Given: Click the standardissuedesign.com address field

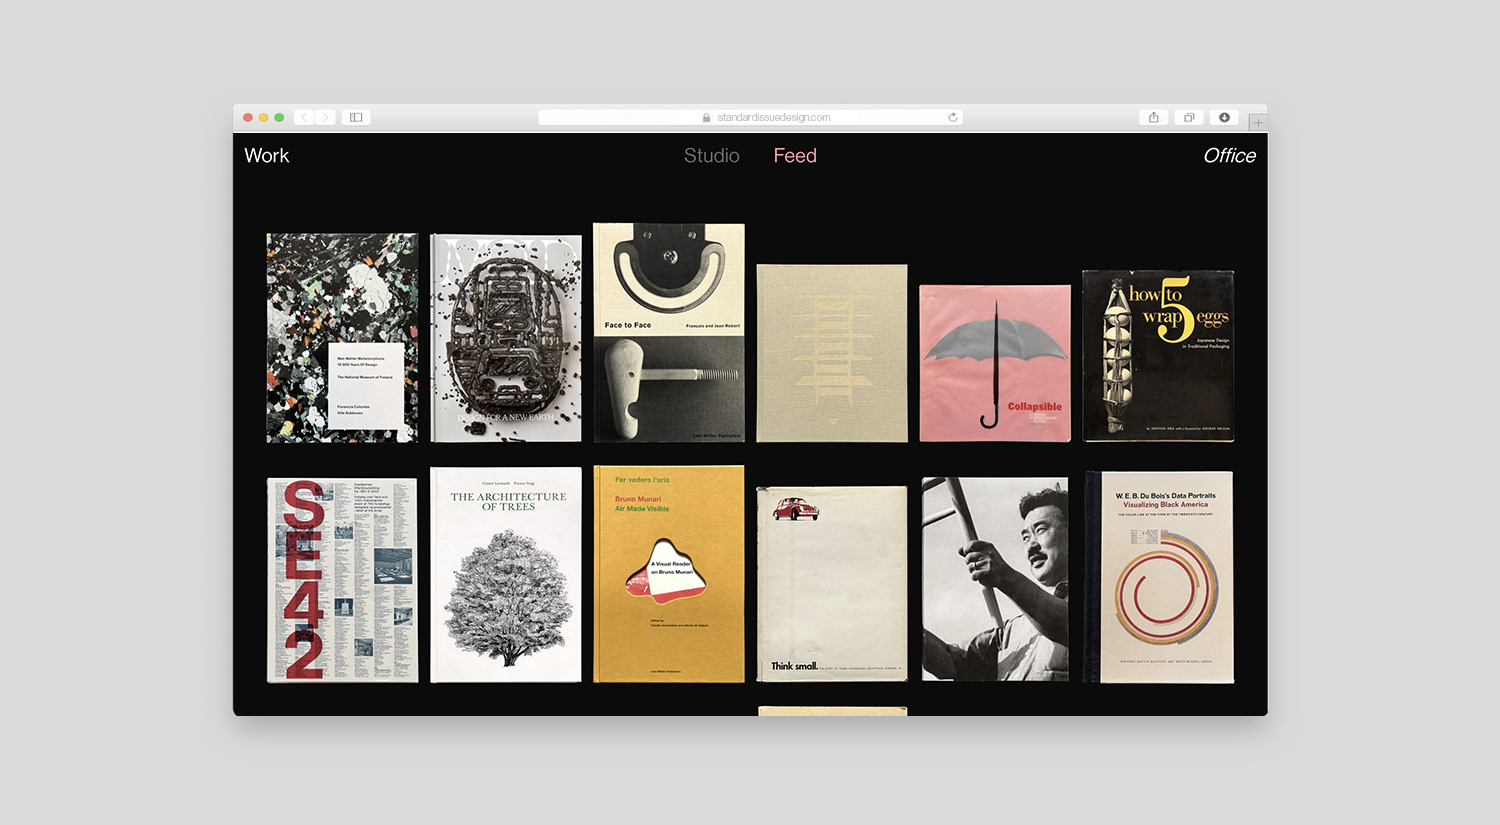Looking at the screenshot, I should pos(750,117).
